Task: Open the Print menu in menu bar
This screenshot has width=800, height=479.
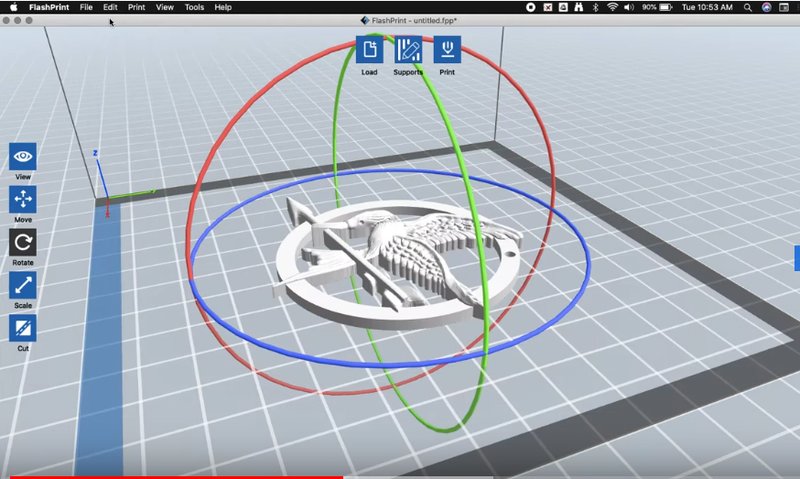Action: tap(136, 7)
